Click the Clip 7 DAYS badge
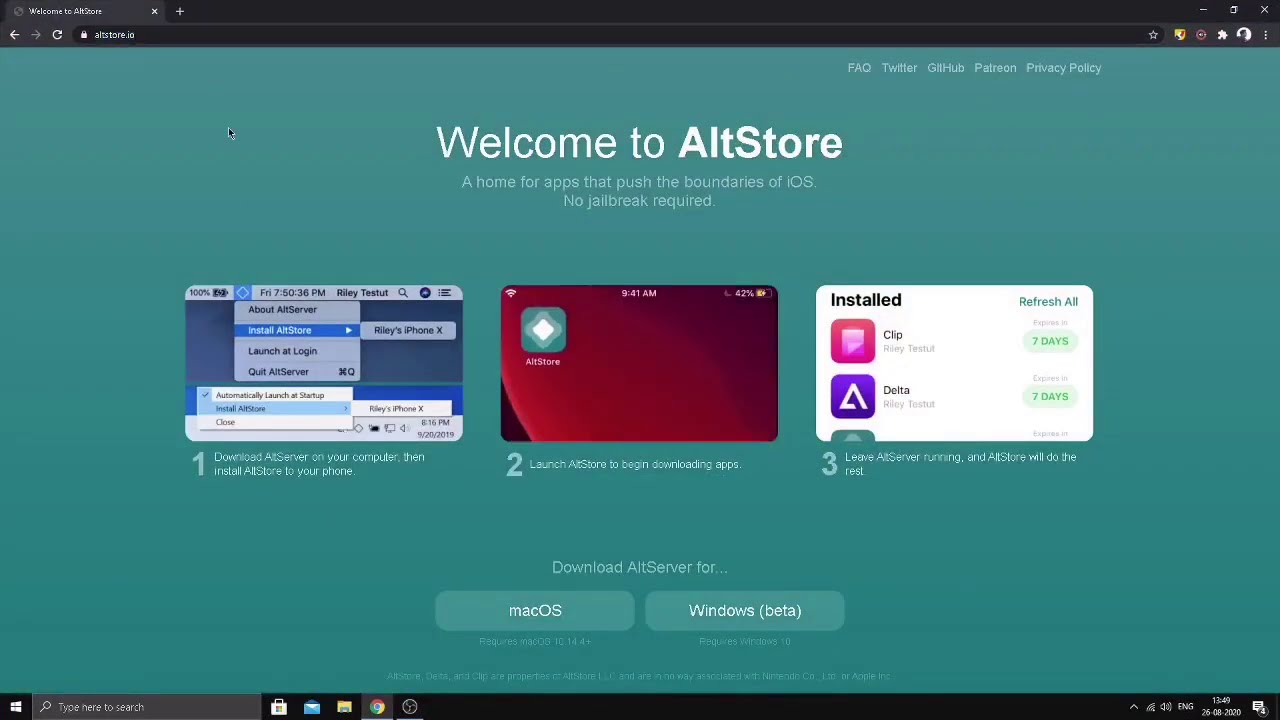 [1050, 341]
